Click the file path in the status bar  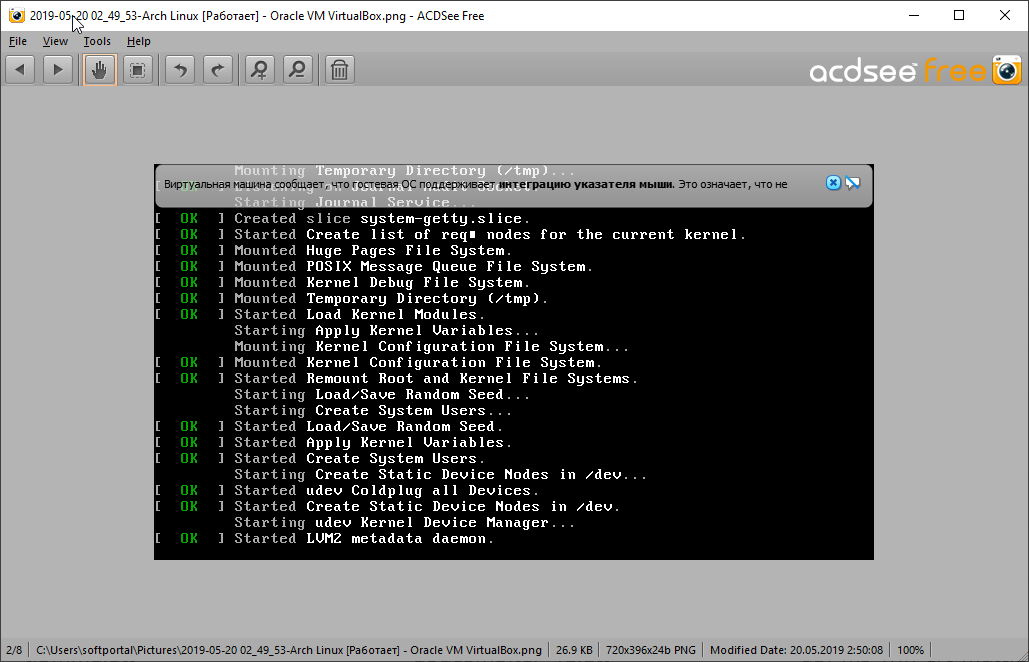point(289,650)
